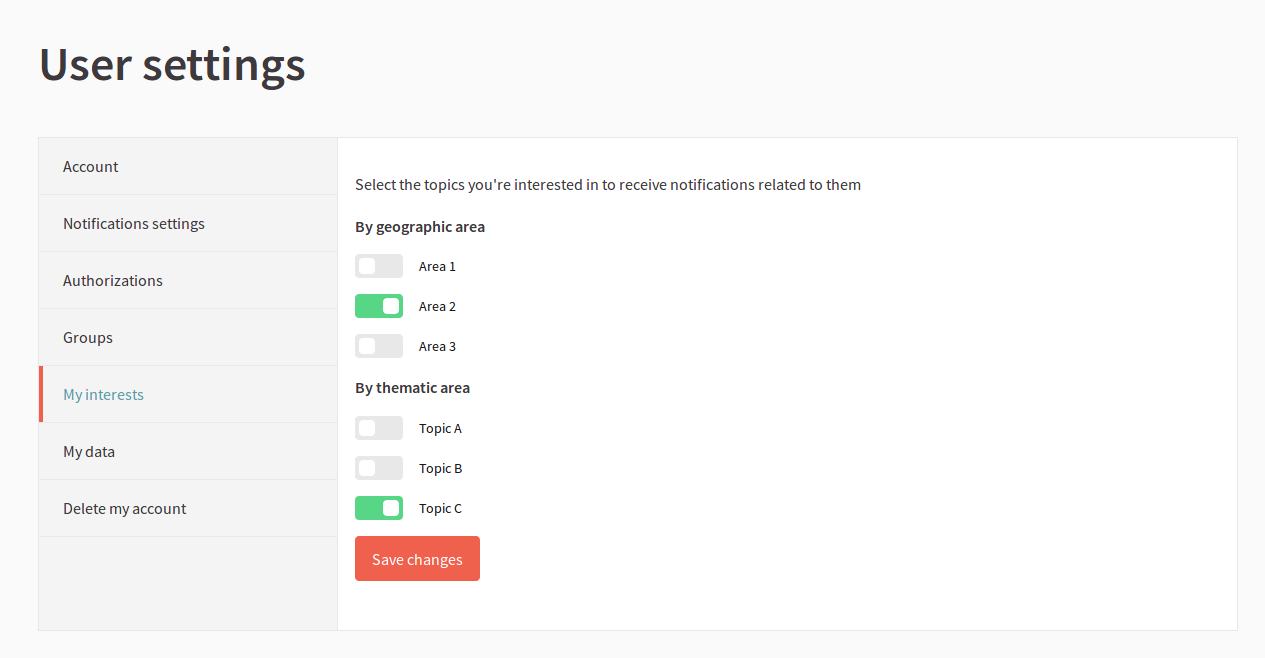Click the Topic C label
1265x658 pixels.
(440, 508)
